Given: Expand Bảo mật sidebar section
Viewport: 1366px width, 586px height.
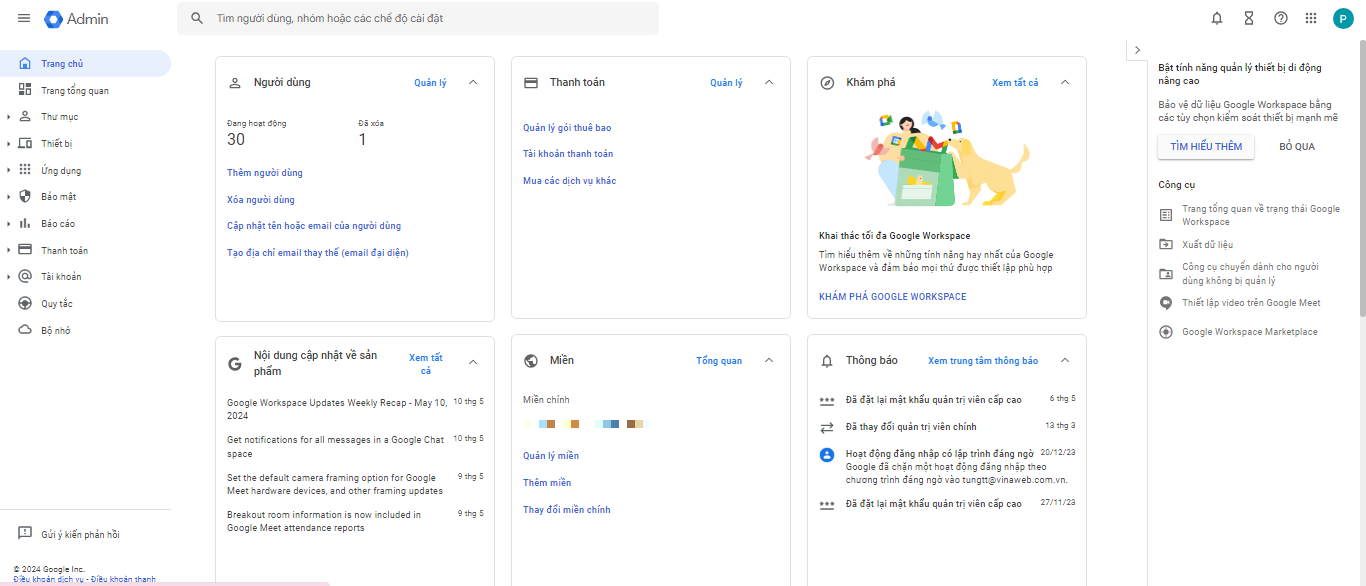Looking at the screenshot, I should 9,197.
